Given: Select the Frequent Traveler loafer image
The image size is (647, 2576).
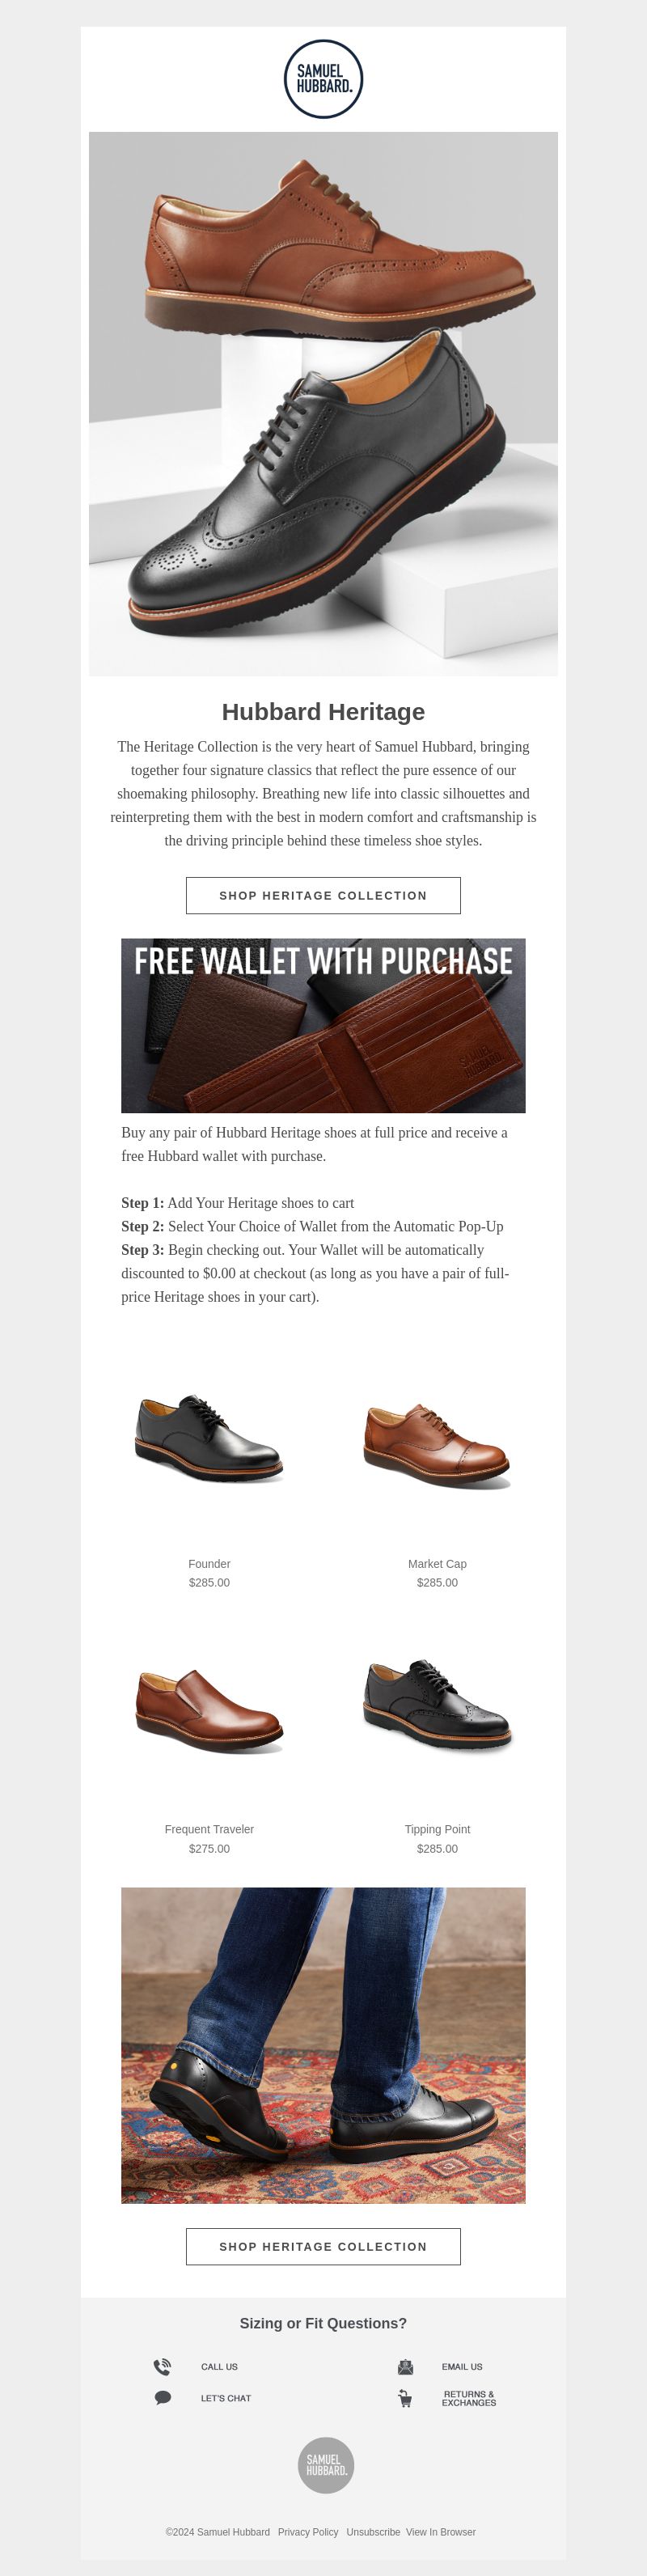Looking at the screenshot, I should click(209, 1709).
